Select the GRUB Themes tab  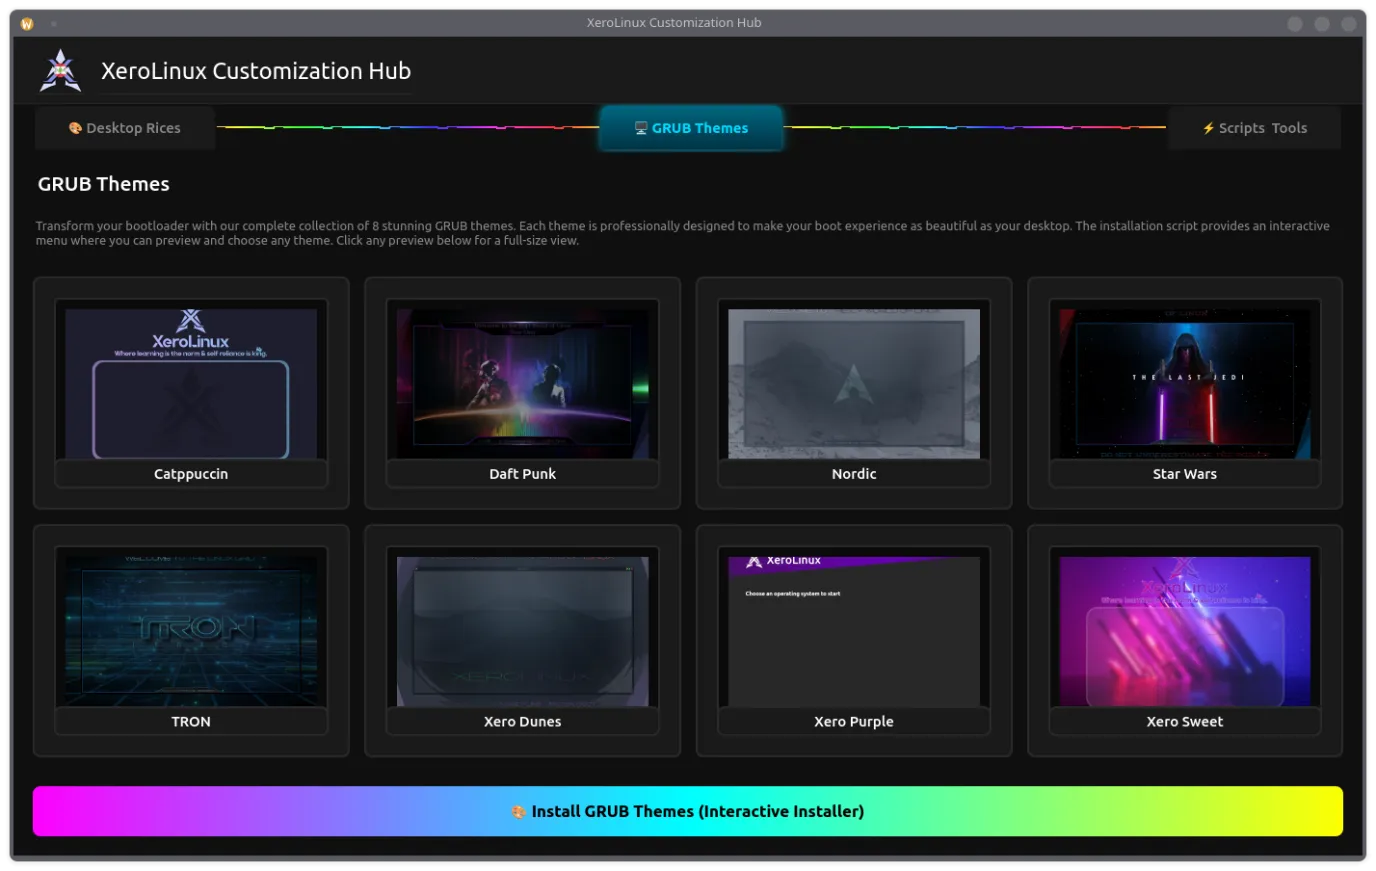click(x=691, y=128)
